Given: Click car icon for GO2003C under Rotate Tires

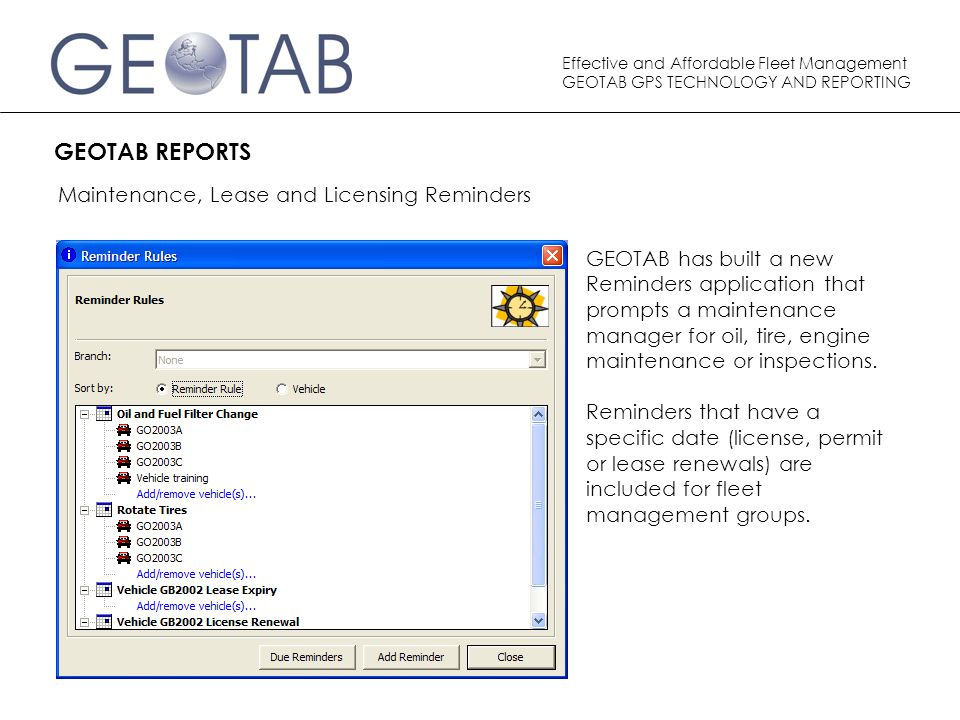Looking at the screenshot, I should click(x=124, y=558).
